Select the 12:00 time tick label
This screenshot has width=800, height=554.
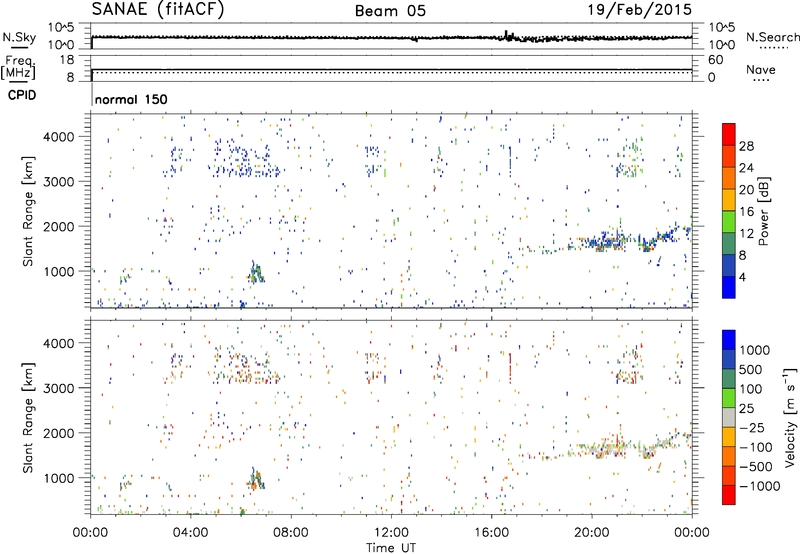[391, 533]
